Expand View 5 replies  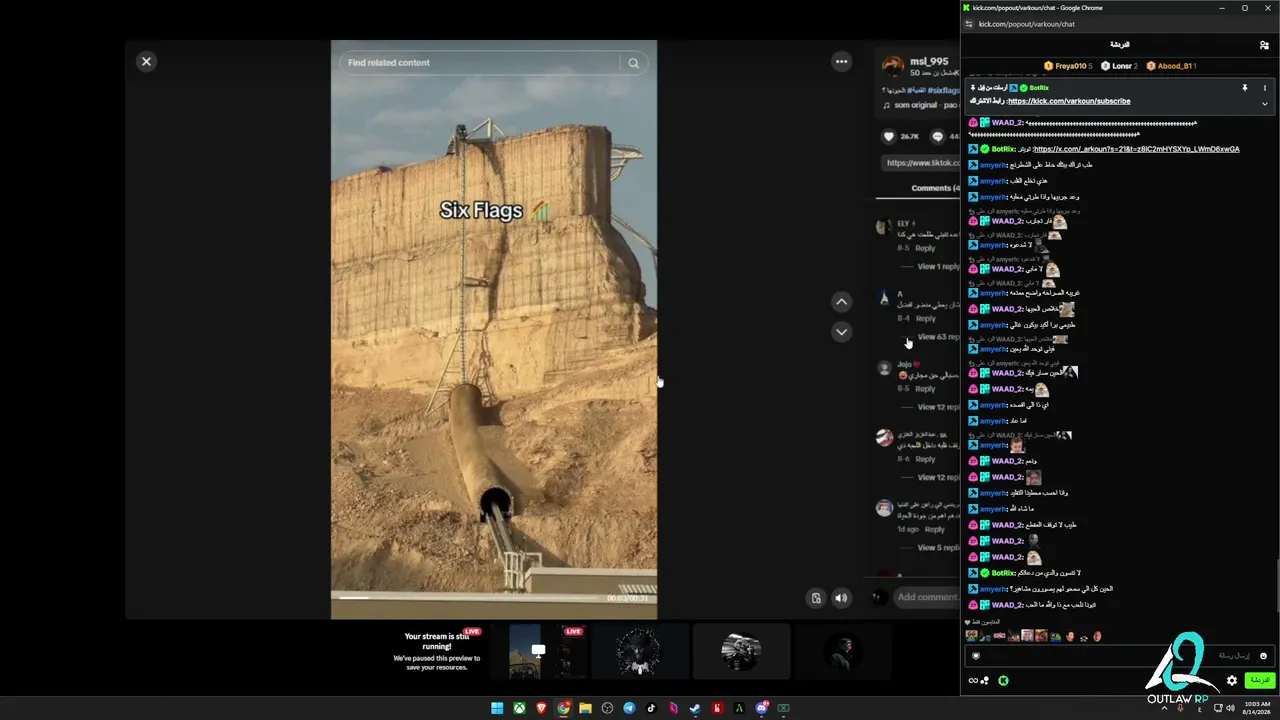click(x=938, y=548)
